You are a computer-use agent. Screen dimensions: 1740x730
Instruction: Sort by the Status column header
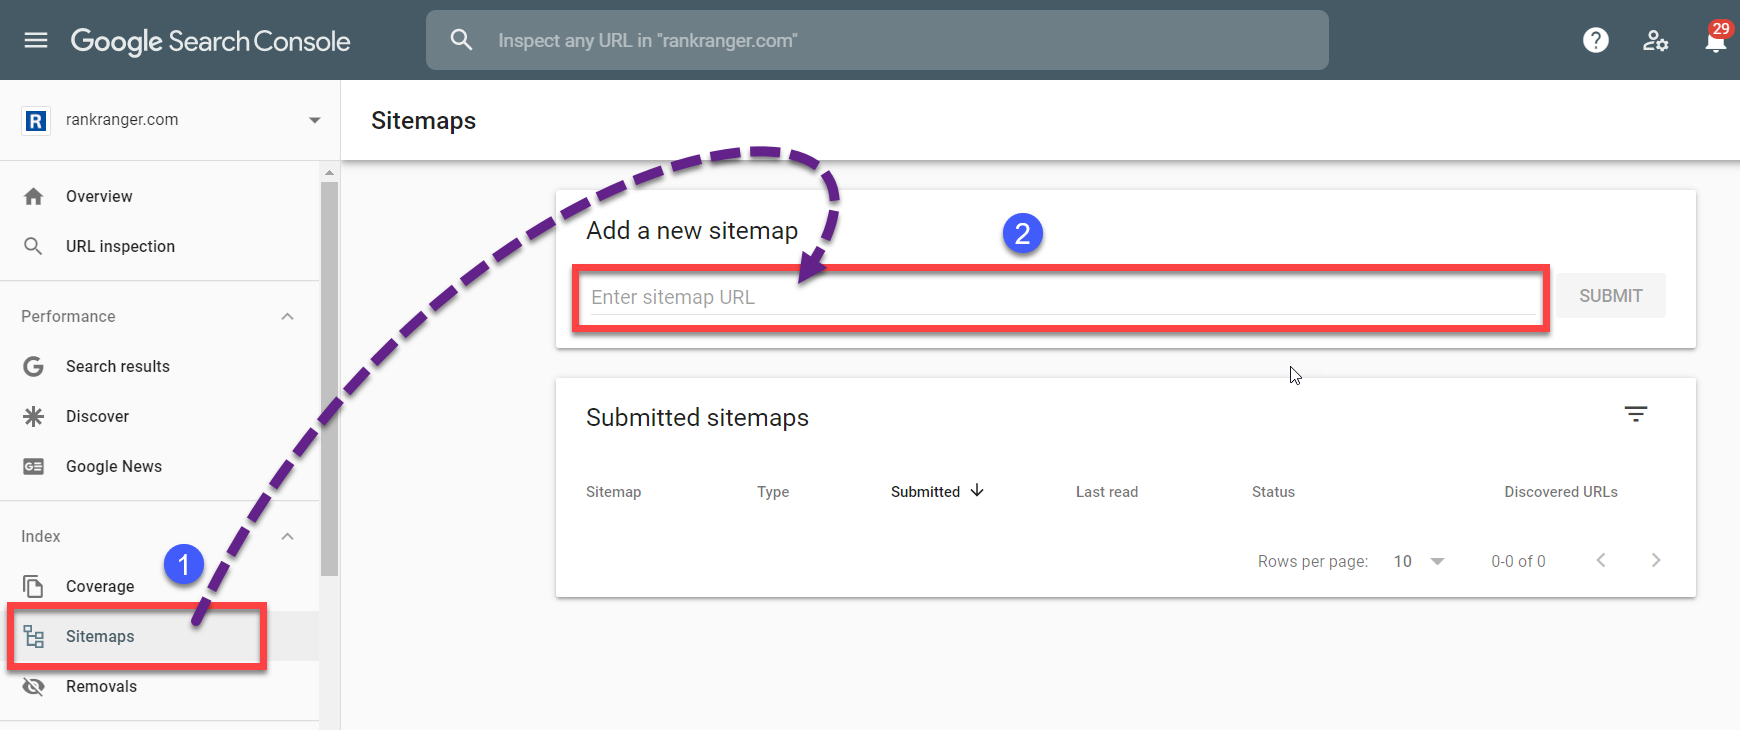[1273, 492]
